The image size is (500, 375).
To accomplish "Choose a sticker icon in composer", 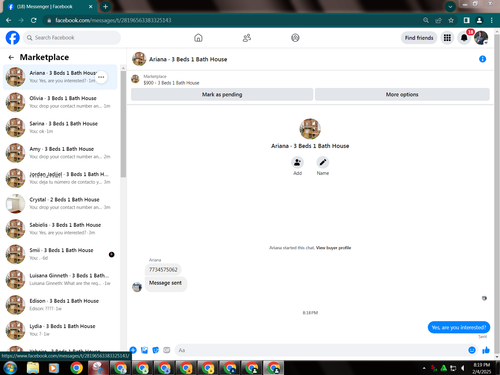I will click(155, 350).
